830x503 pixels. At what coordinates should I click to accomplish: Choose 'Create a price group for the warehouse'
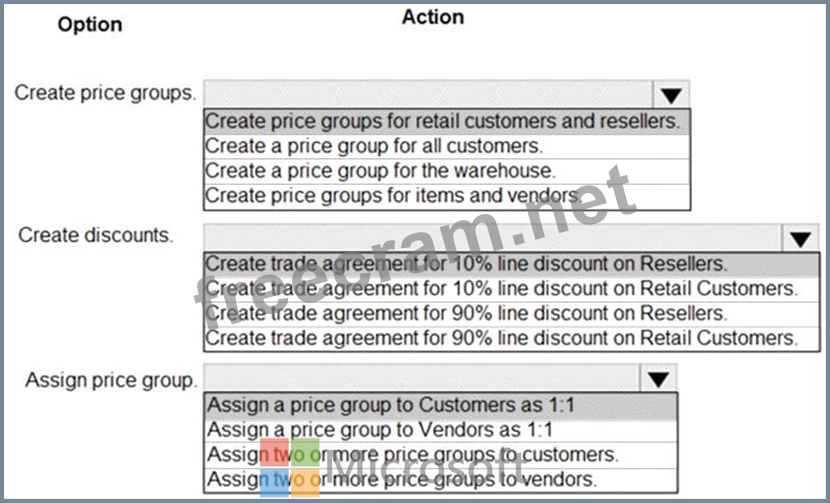447,171
